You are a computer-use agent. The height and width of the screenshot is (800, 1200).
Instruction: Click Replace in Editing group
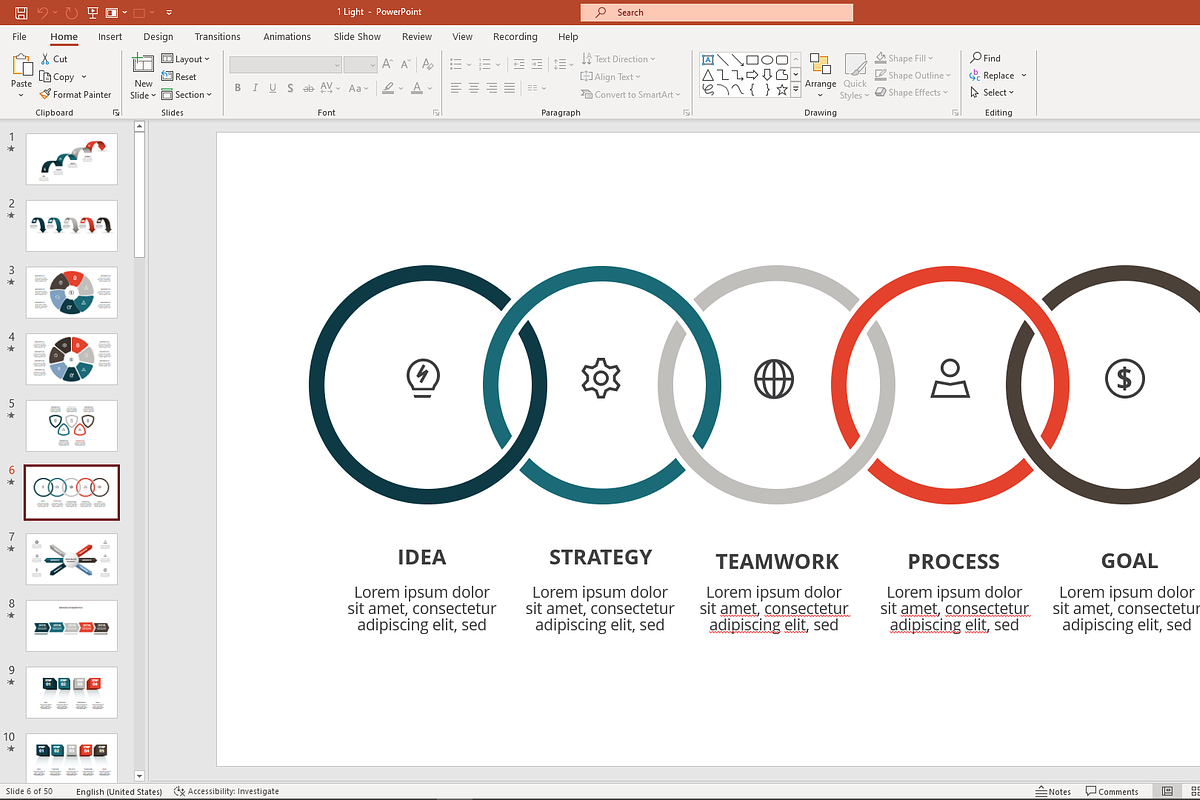tap(991, 76)
